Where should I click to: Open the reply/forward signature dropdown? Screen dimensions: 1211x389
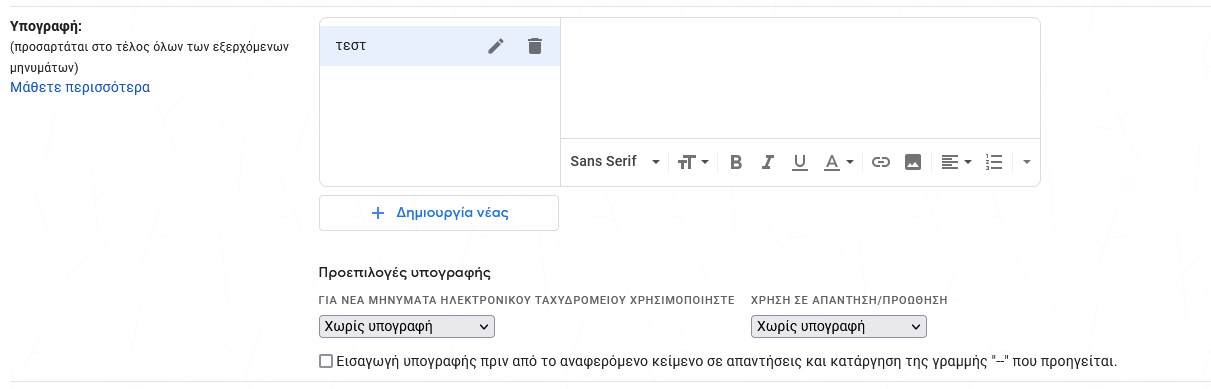tap(839, 327)
